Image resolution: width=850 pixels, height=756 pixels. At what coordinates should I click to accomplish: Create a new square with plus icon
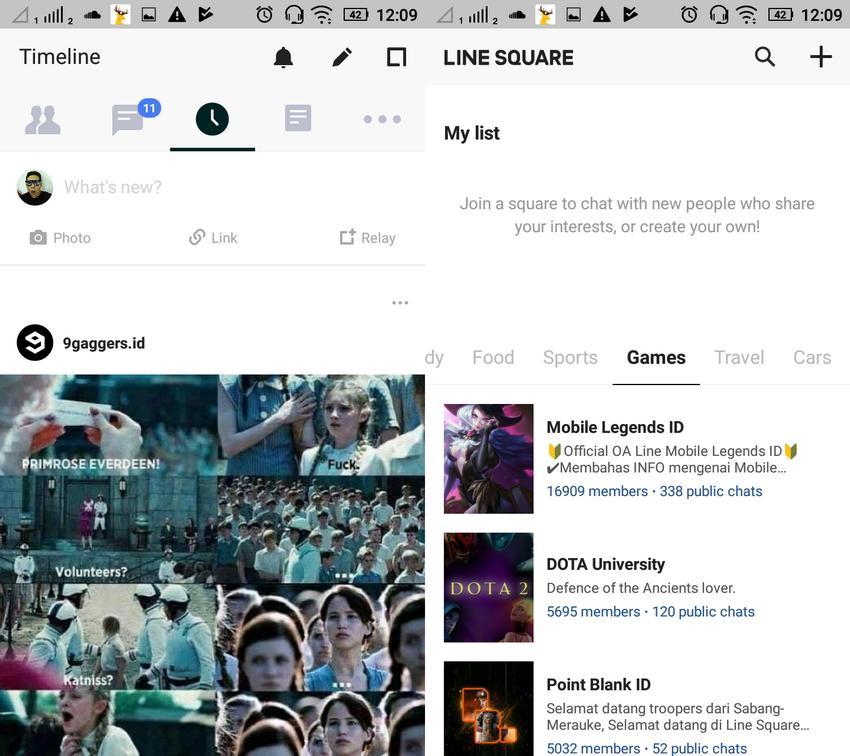[821, 56]
